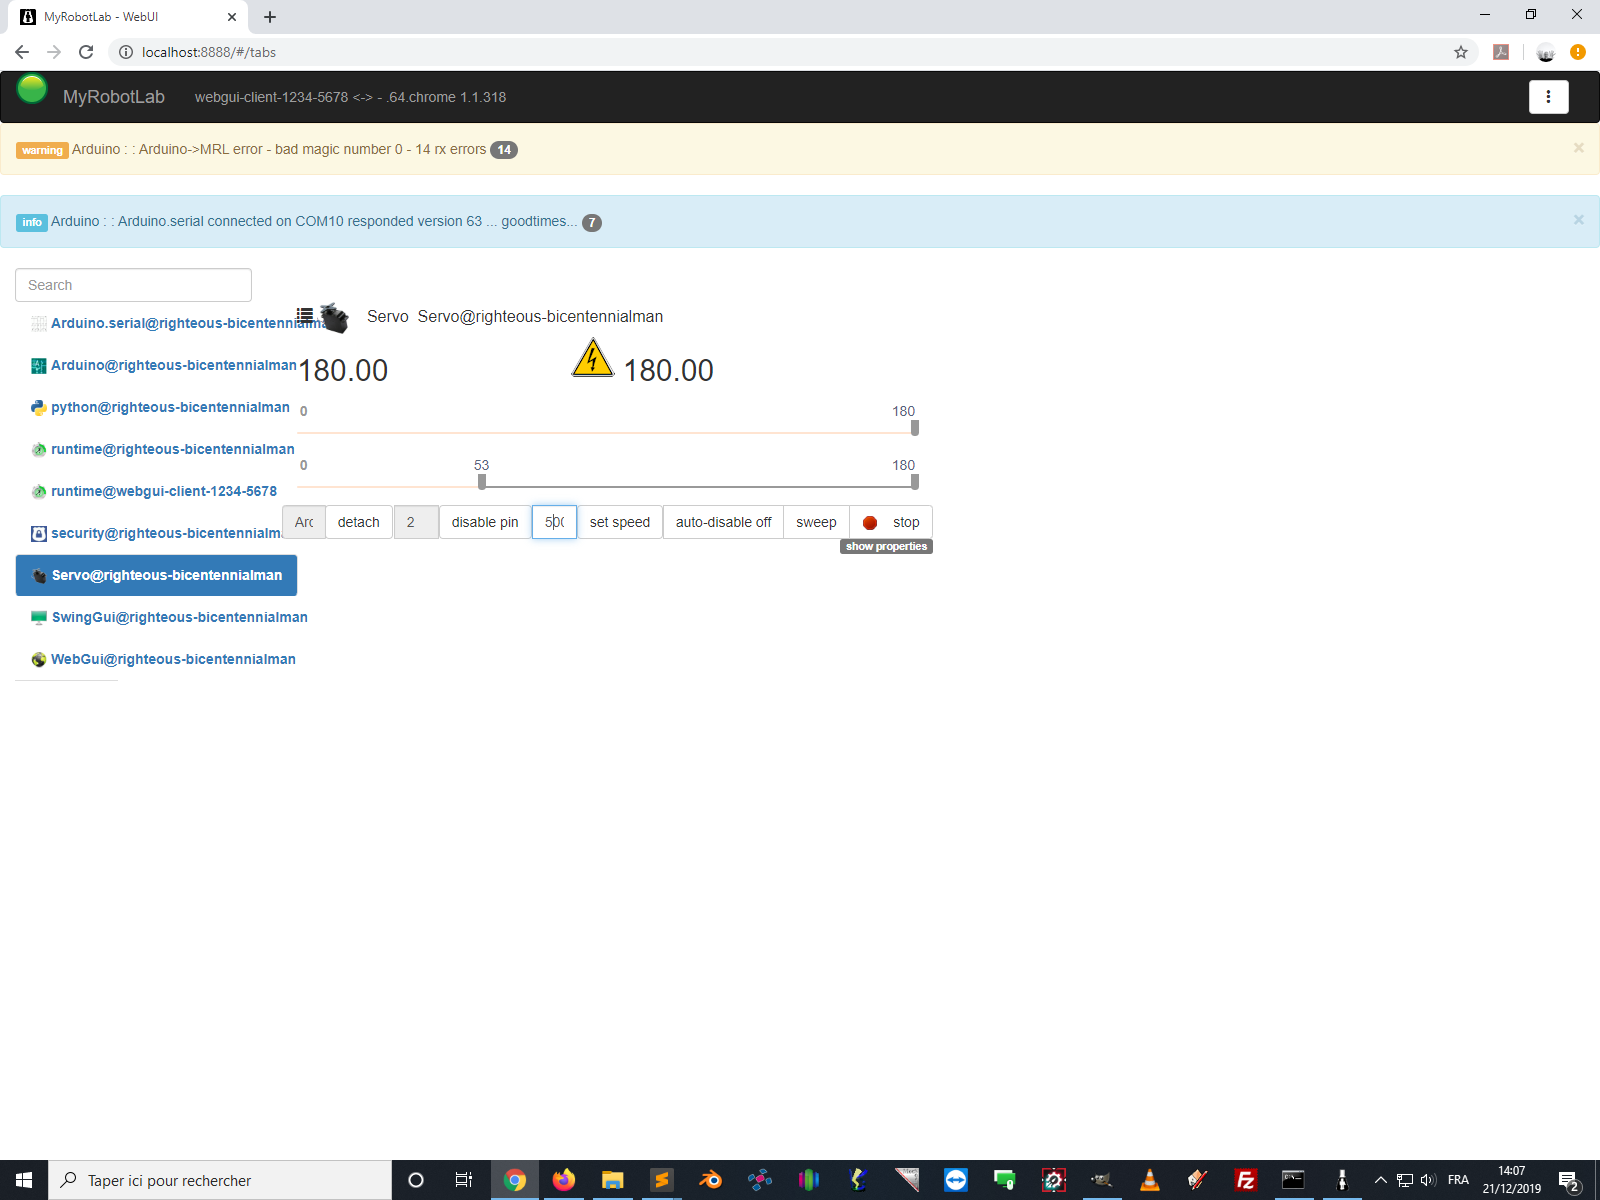Toggle auto-disable off for the servo

tap(722, 522)
